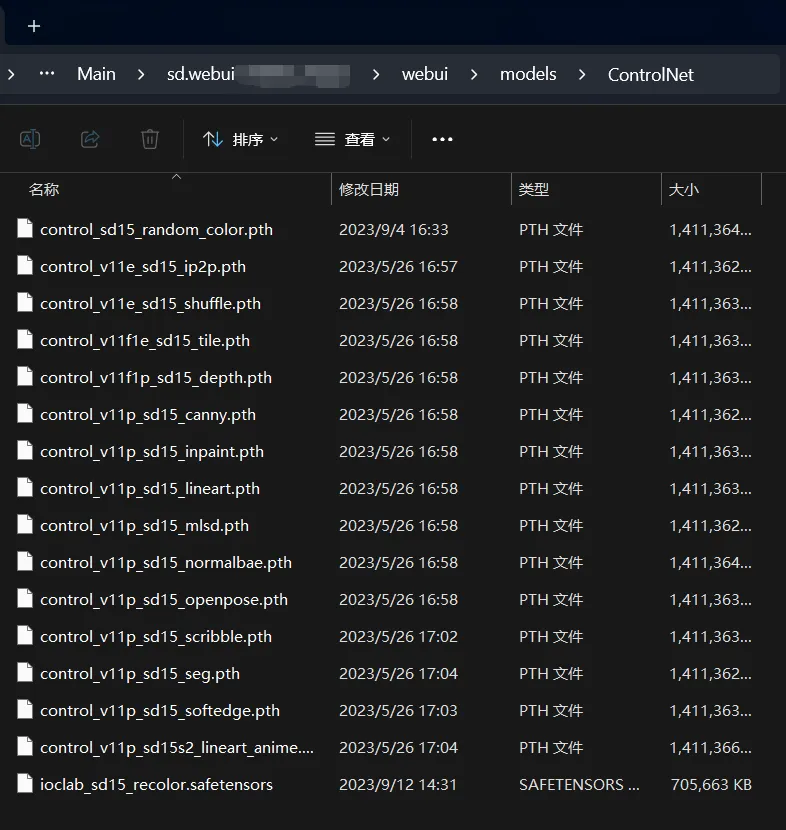Expand breadcrumb chevron after models
Image resolution: width=786 pixels, height=830 pixels.
[x=582, y=74]
